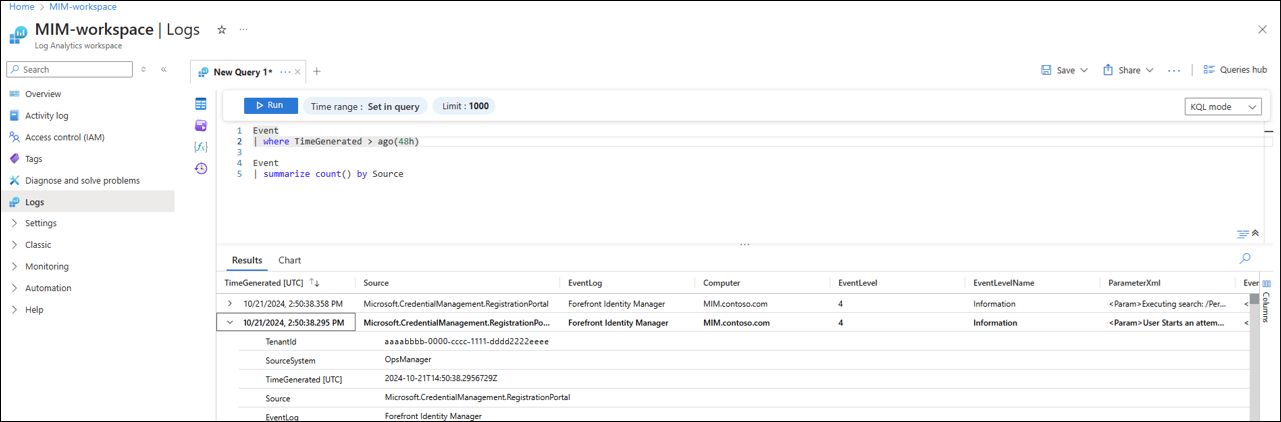The width and height of the screenshot is (1281, 422).
Task: Focus the sidebar Search field
Action: pyautogui.click(x=69, y=70)
